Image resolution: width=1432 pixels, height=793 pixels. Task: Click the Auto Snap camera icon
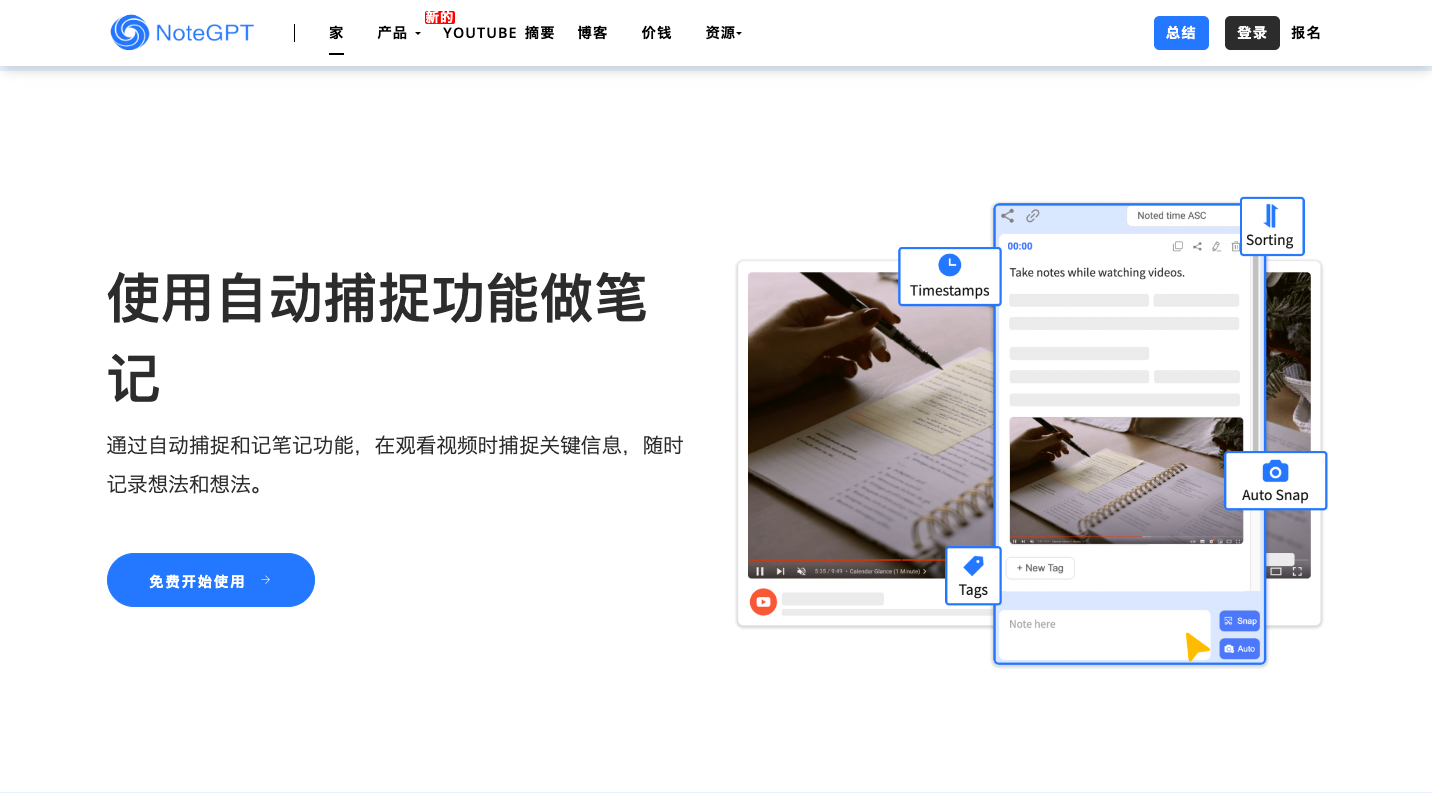pyautogui.click(x=1275, y=471)
